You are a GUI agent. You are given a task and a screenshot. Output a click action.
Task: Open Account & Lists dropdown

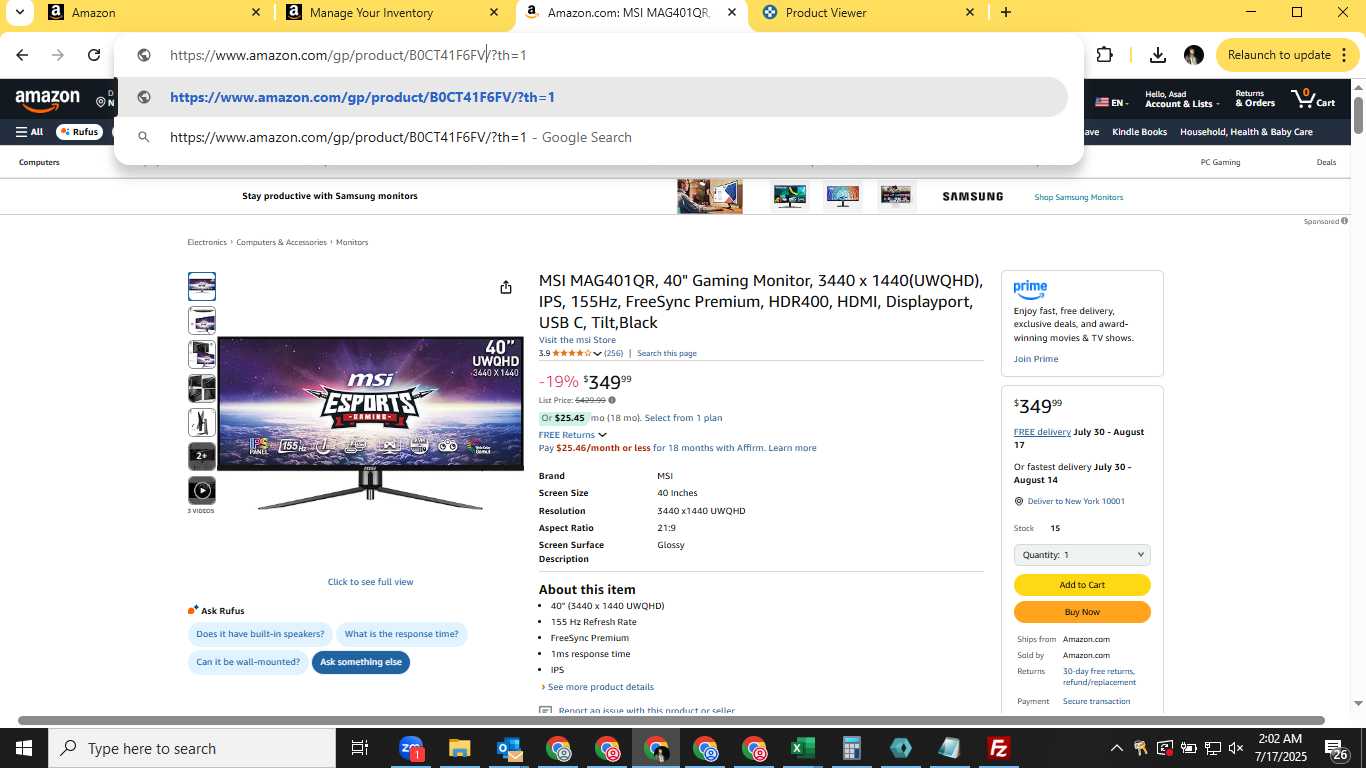[x=1181, y=99]
